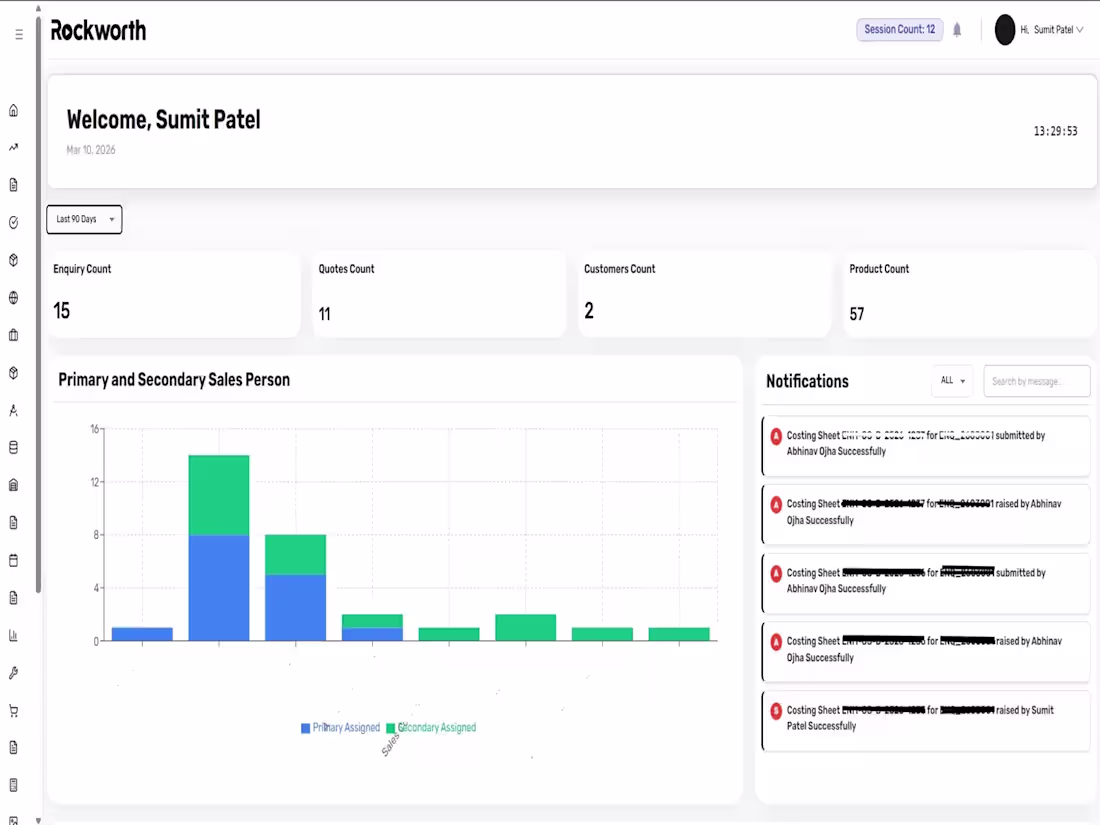Click the trending arrow analytics sidebar icon
Image resolution: width=1100 pixels, height=825 pixels.
13,147
